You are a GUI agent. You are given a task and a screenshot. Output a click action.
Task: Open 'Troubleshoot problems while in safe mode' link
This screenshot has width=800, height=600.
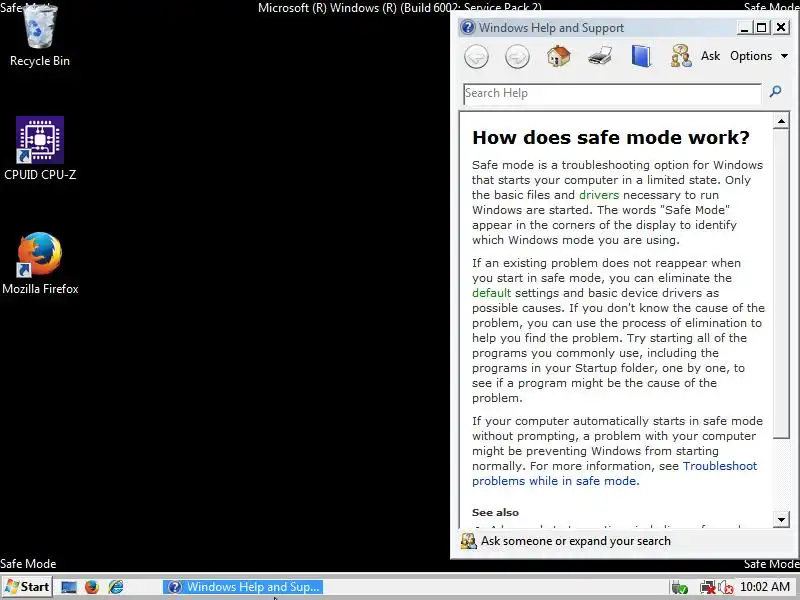pyautogui.click(x=614, y=473)
